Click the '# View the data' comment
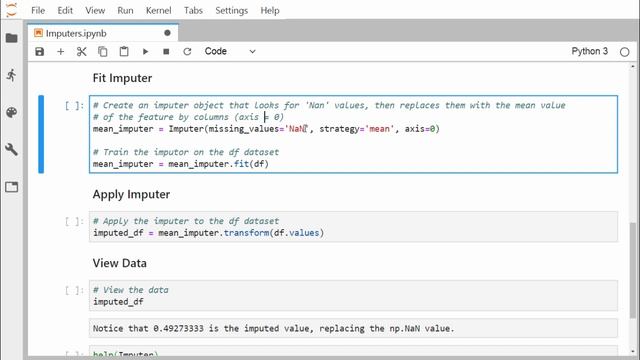The width and height of the screenshot is (640, 360). (x=131, y=290)
